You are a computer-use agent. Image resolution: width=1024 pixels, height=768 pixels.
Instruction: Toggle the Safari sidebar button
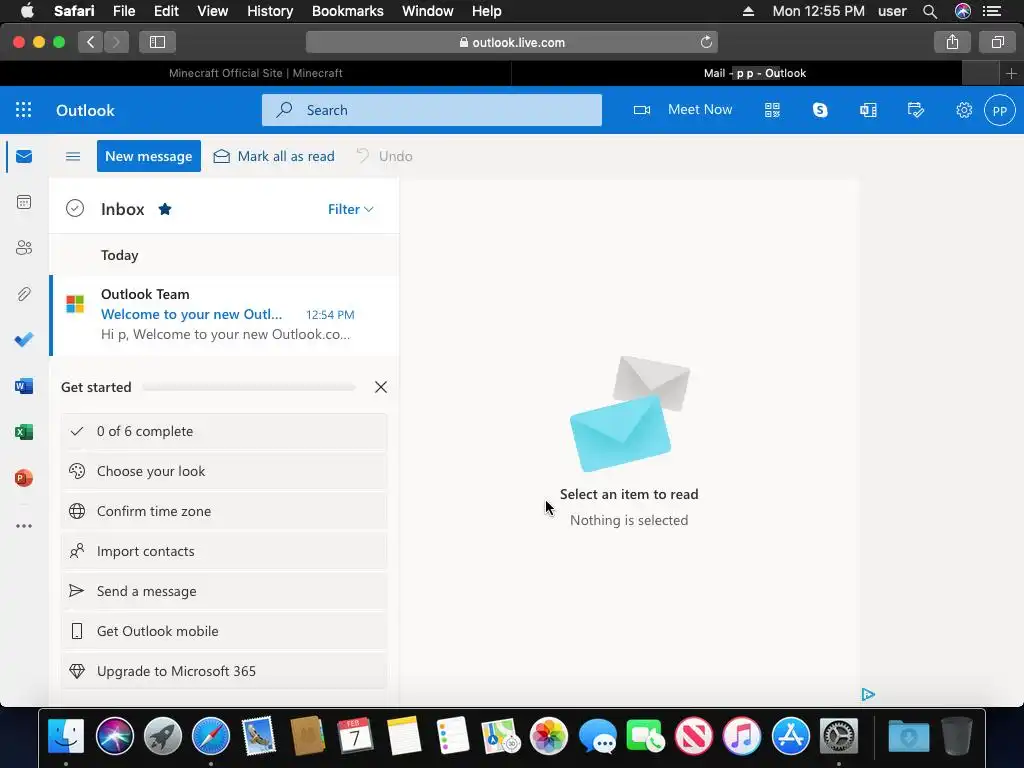[x=157, y=42]
